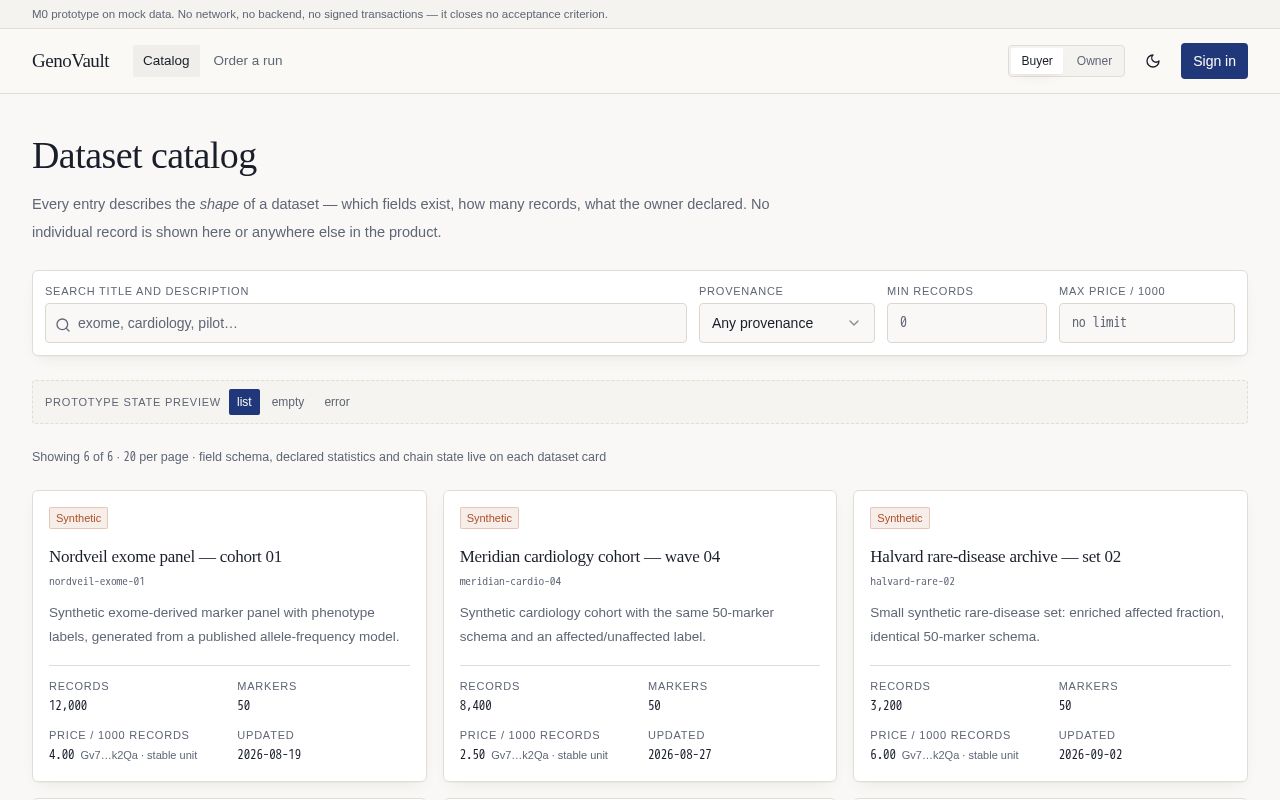Click the 12,000 records value
This screenshot has width=1280, height=800.
click(68, 705)
